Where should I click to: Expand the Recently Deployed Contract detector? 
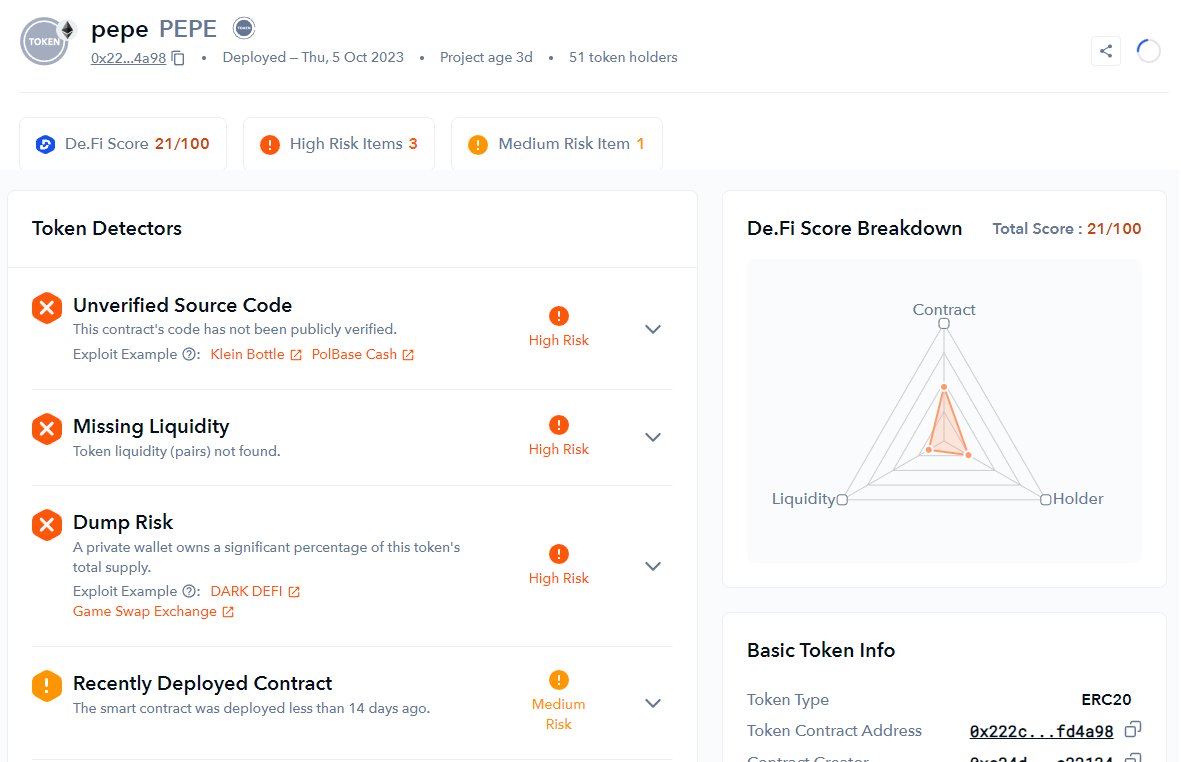coord(653,703)
